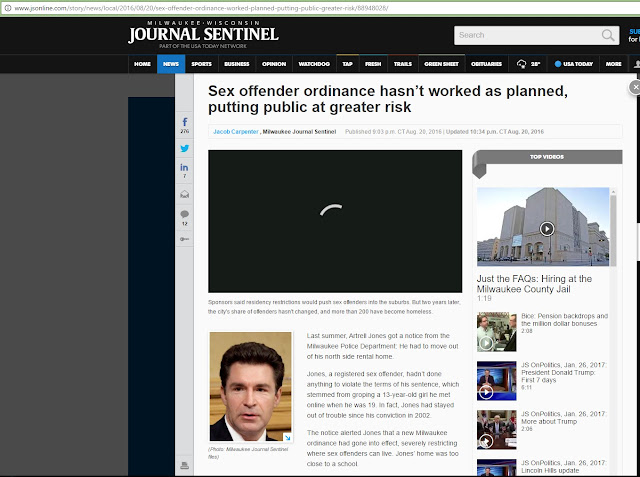
Task: Open JS OnPolitics More about Trump title
Action: pyautogui.click(x=564, y=417)
